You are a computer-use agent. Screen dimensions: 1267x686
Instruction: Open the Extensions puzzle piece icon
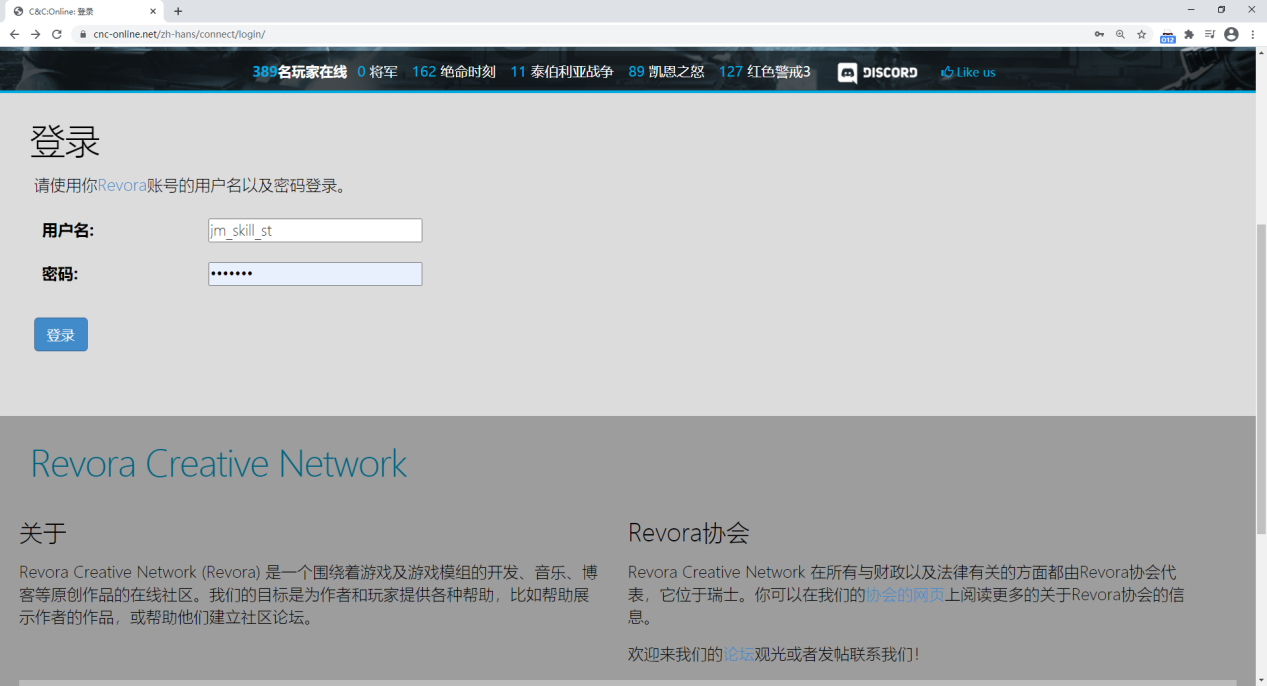pos(1189,34)
